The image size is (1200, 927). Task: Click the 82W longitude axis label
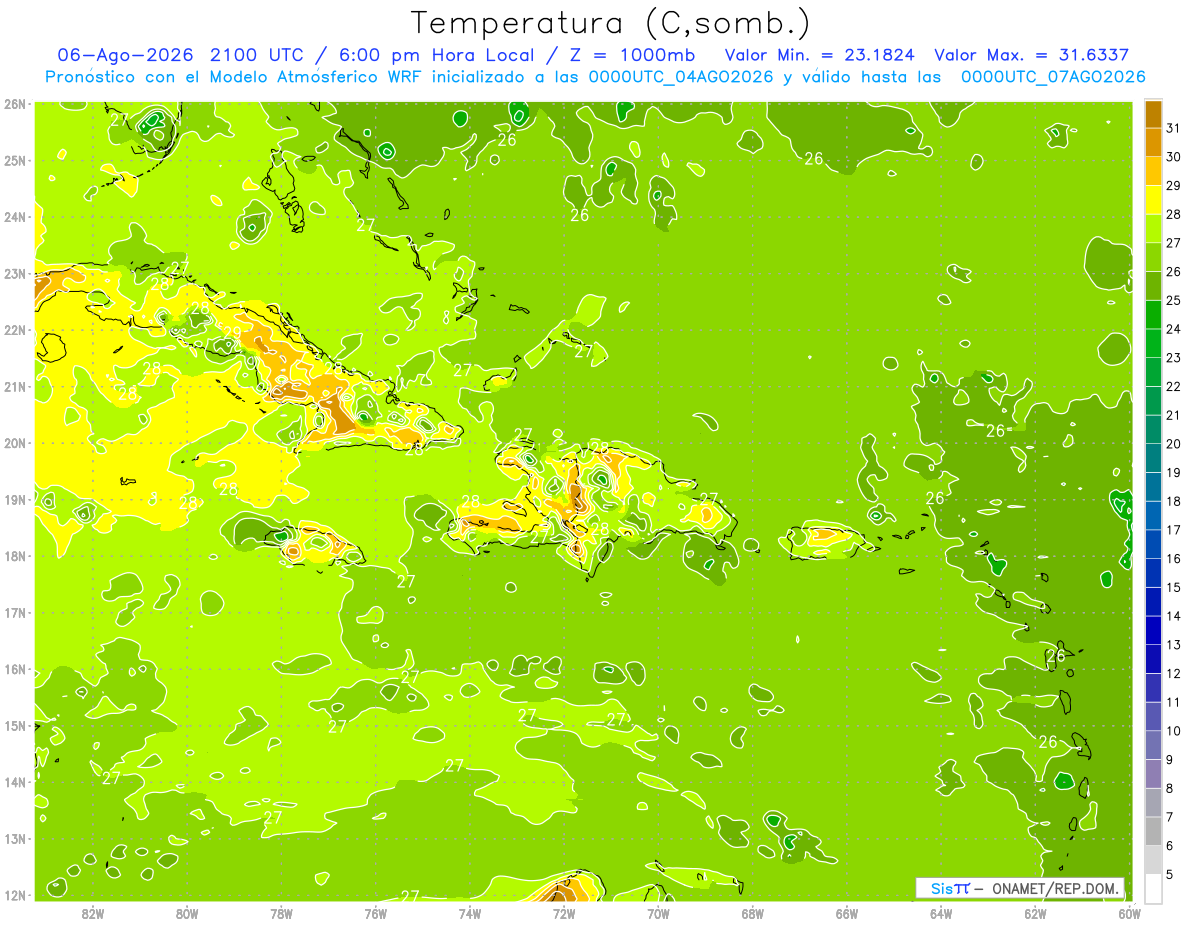93,912
